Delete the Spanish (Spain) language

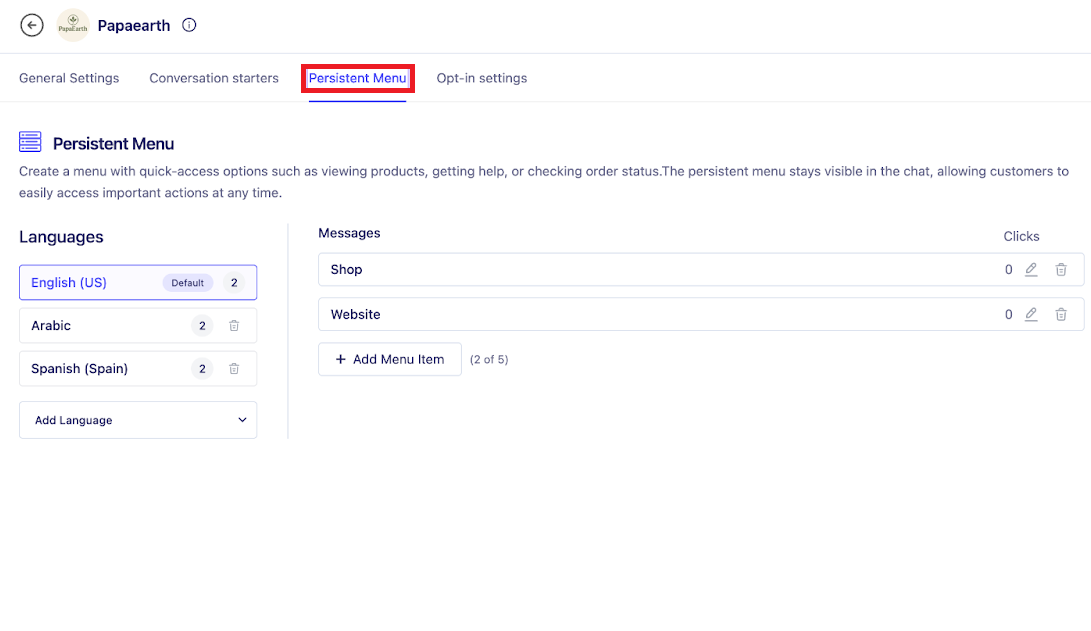[x=234, y=369]
